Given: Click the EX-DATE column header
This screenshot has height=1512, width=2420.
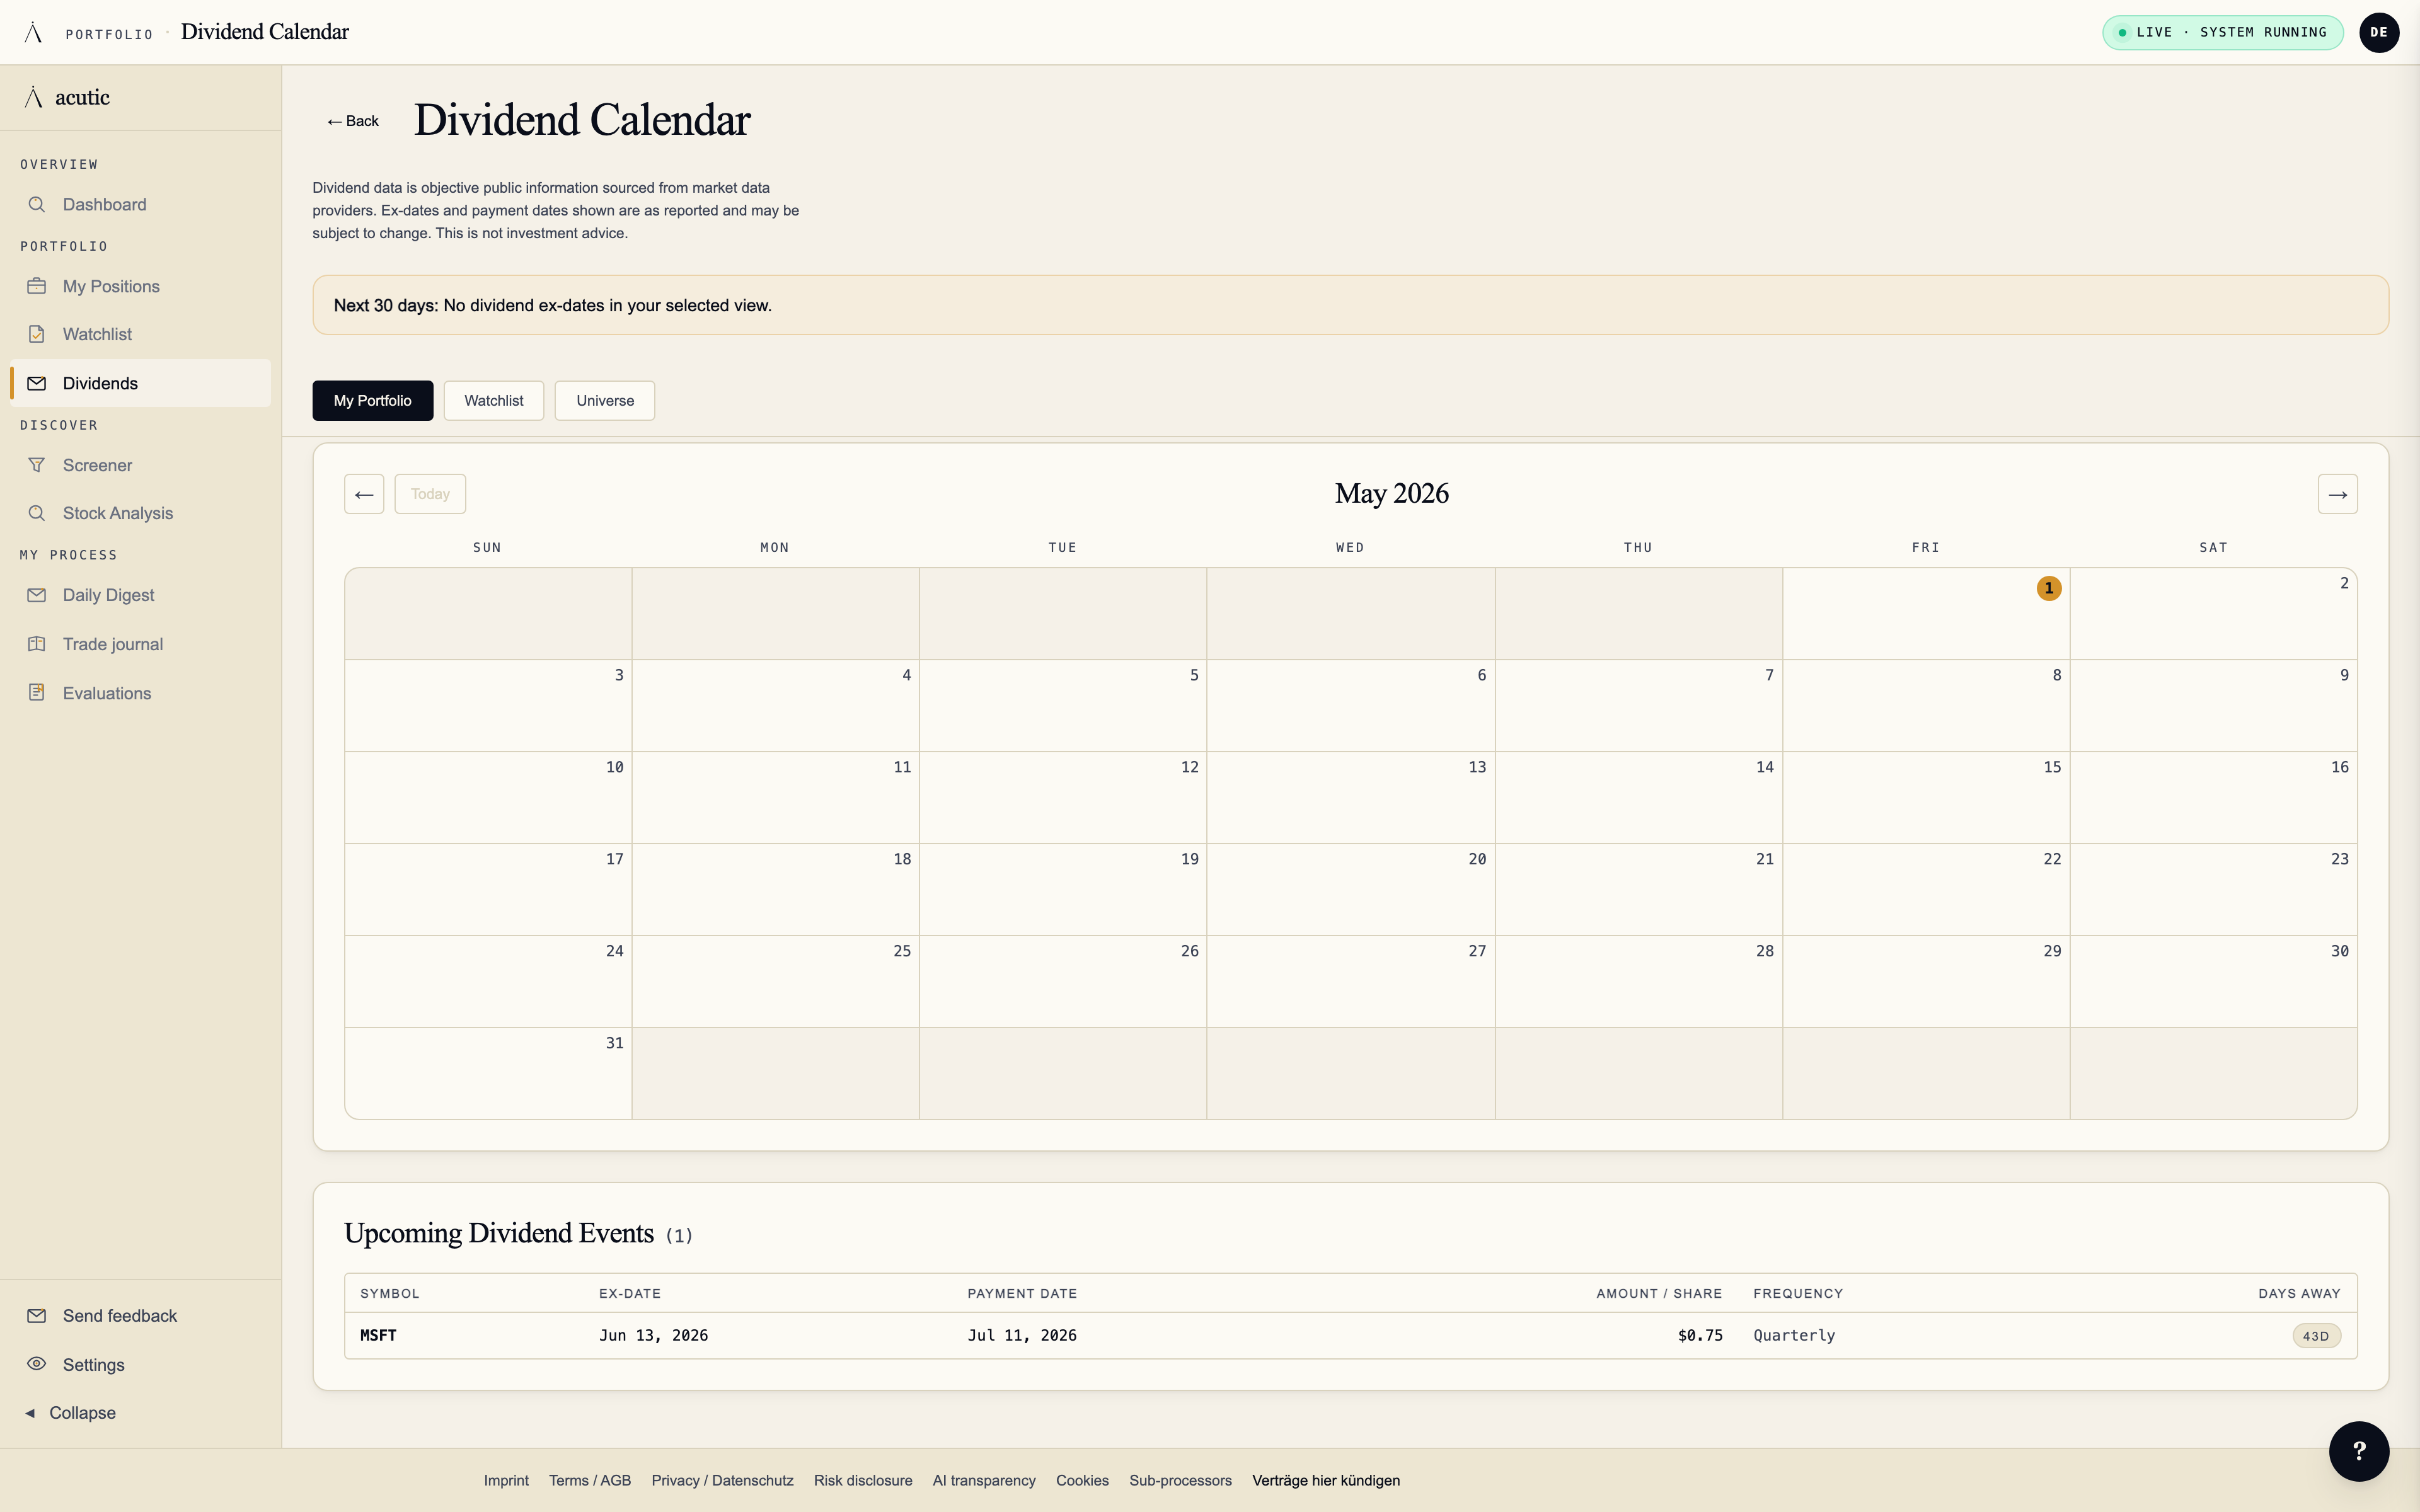Looking at the screenshot, I should (630, 1293).
